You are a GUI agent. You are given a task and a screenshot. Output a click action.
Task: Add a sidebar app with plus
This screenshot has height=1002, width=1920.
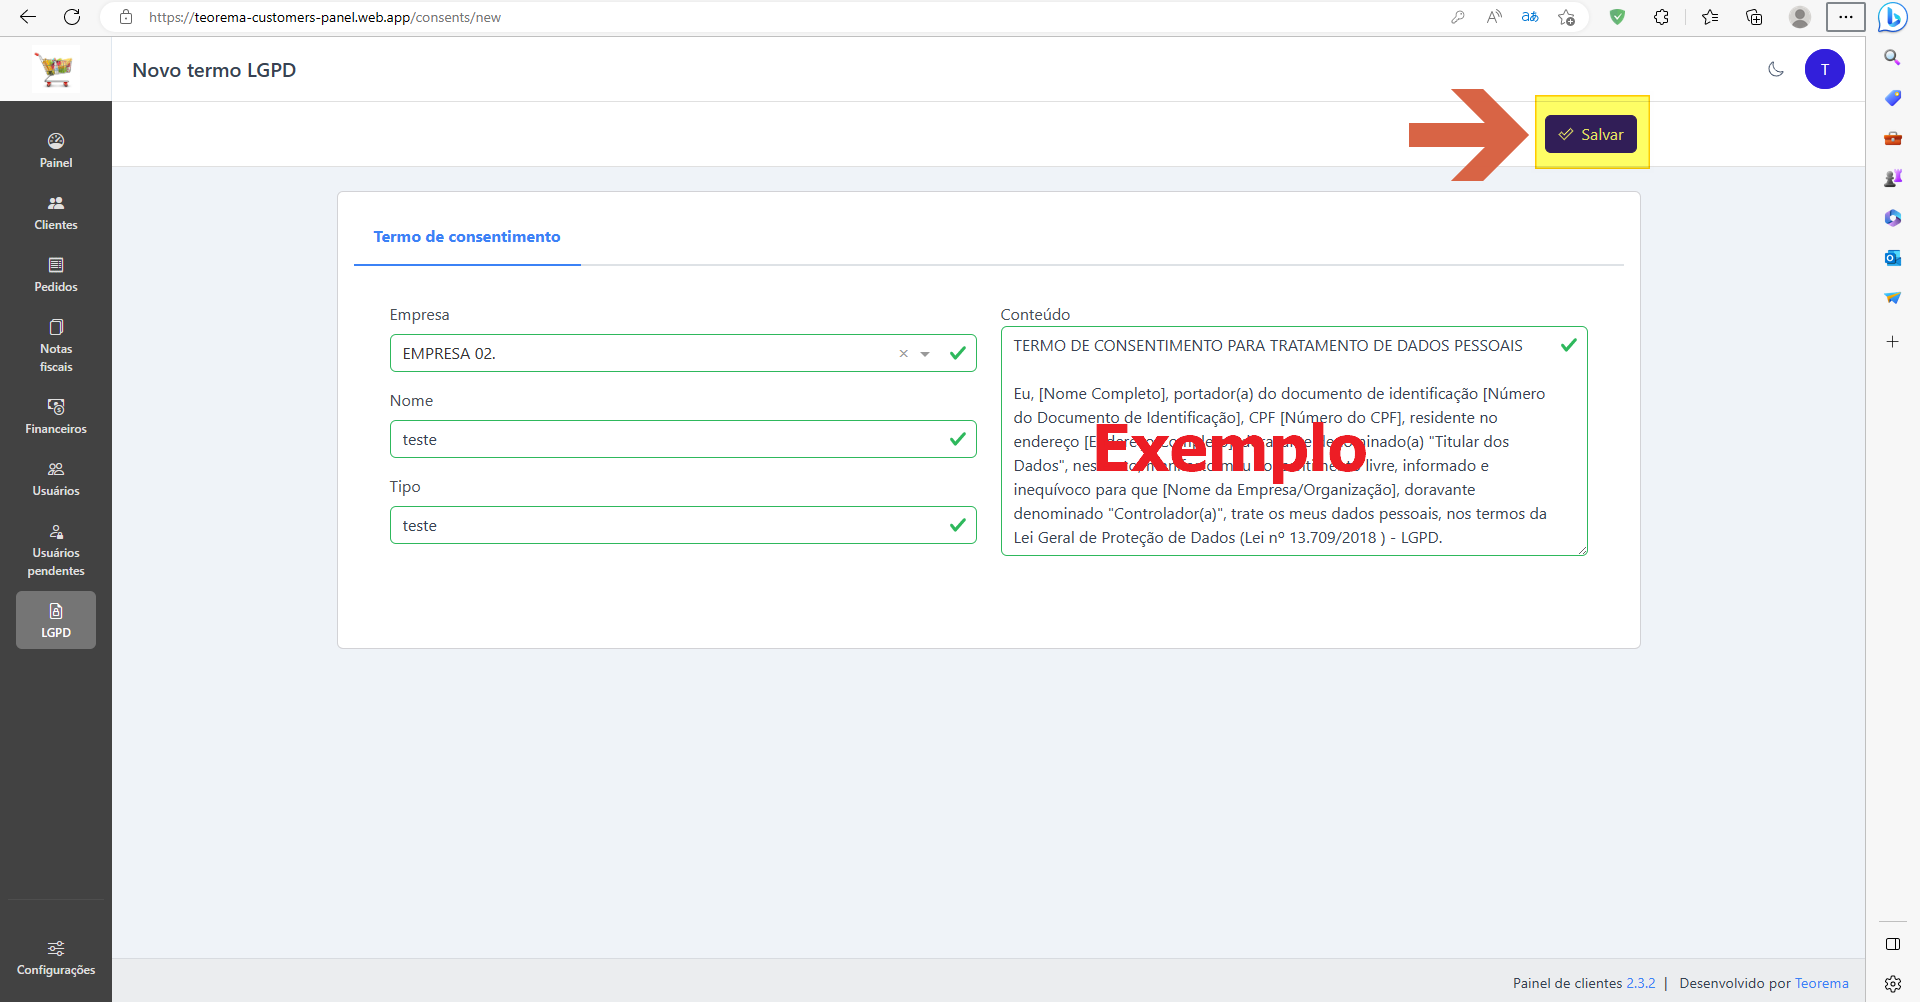pos(1892,342)
